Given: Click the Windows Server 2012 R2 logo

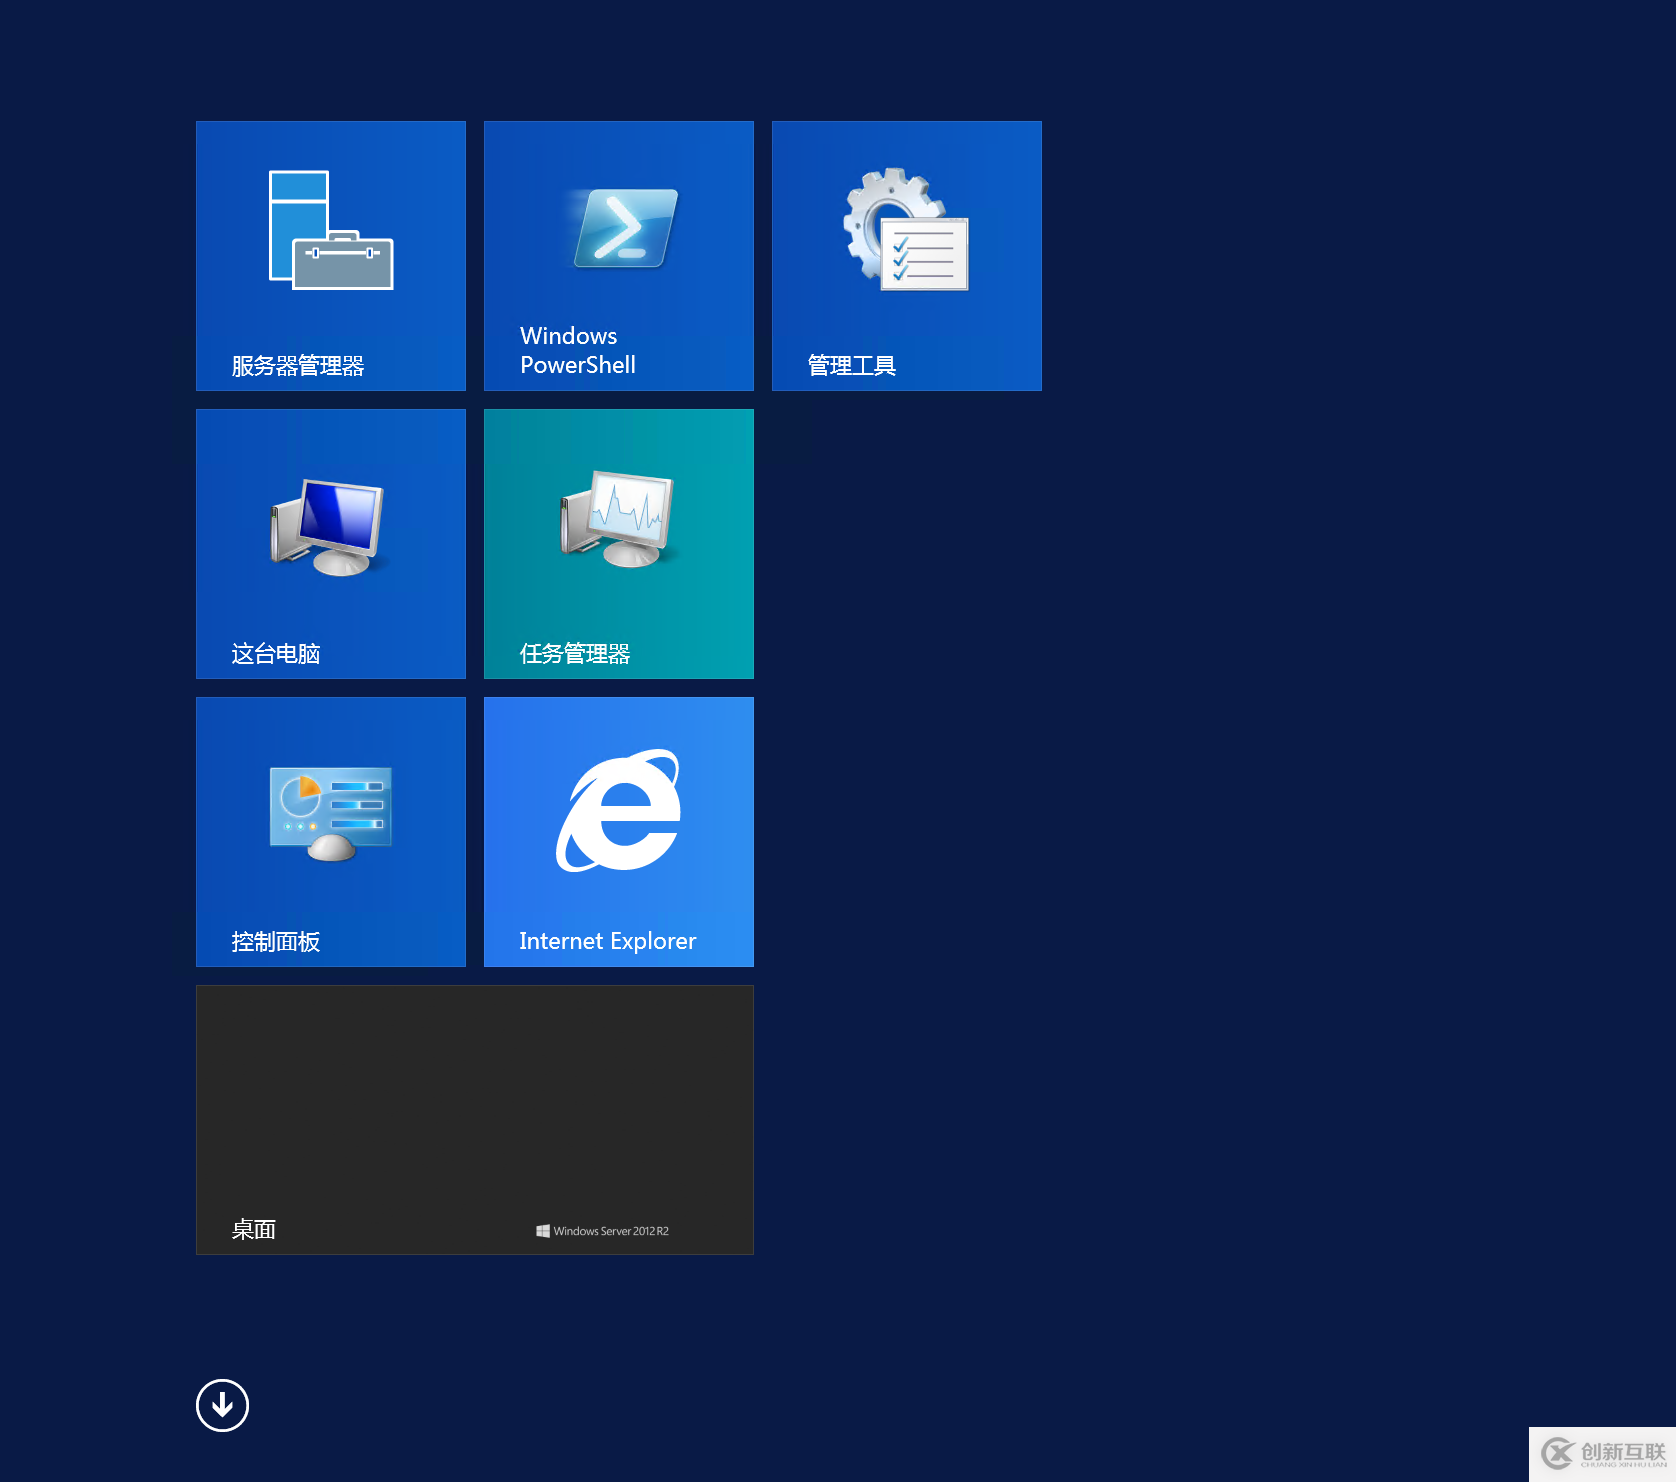Looking at the screenshot, I should [602, 1231].
